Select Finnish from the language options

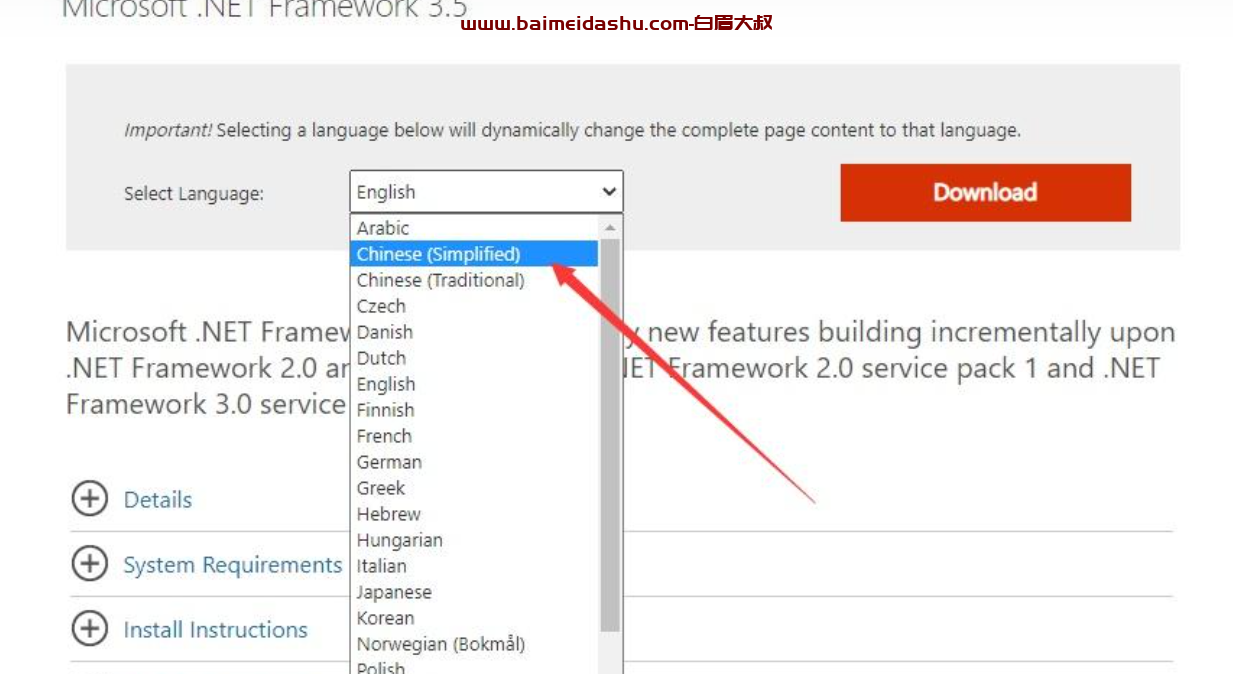[x=475, y=410]
